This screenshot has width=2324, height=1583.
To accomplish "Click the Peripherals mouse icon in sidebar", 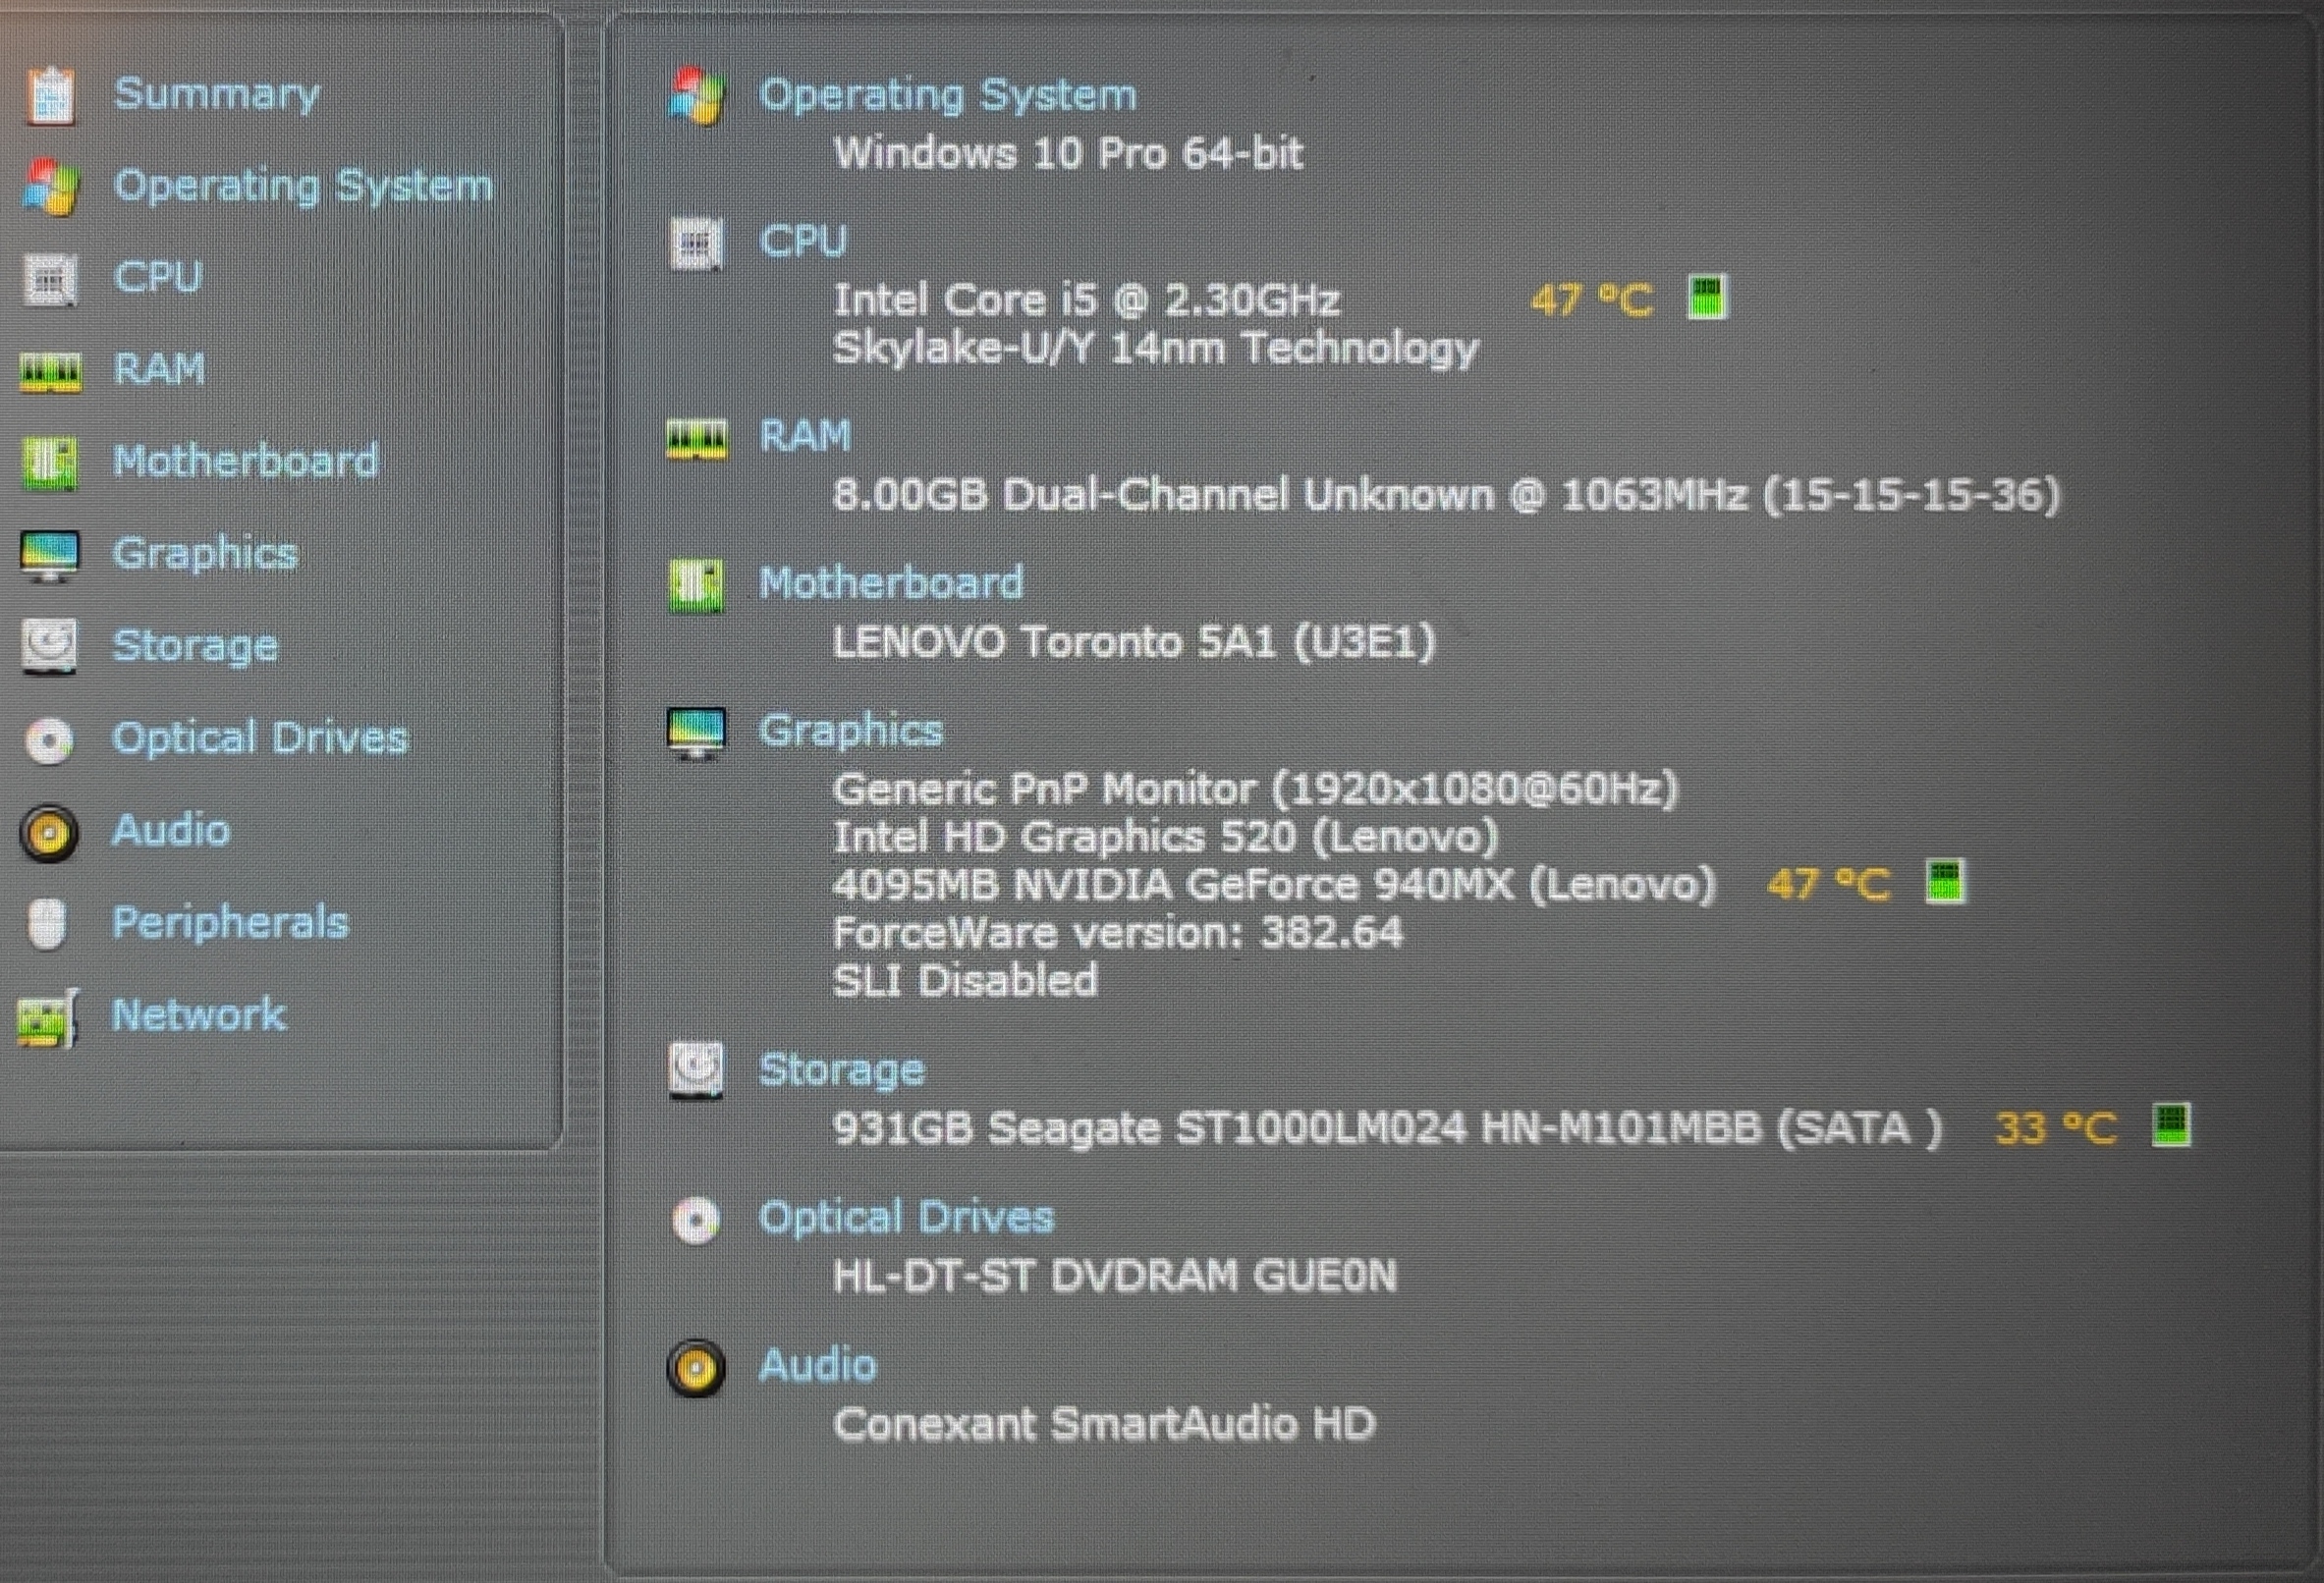I will tap(46, 923).
